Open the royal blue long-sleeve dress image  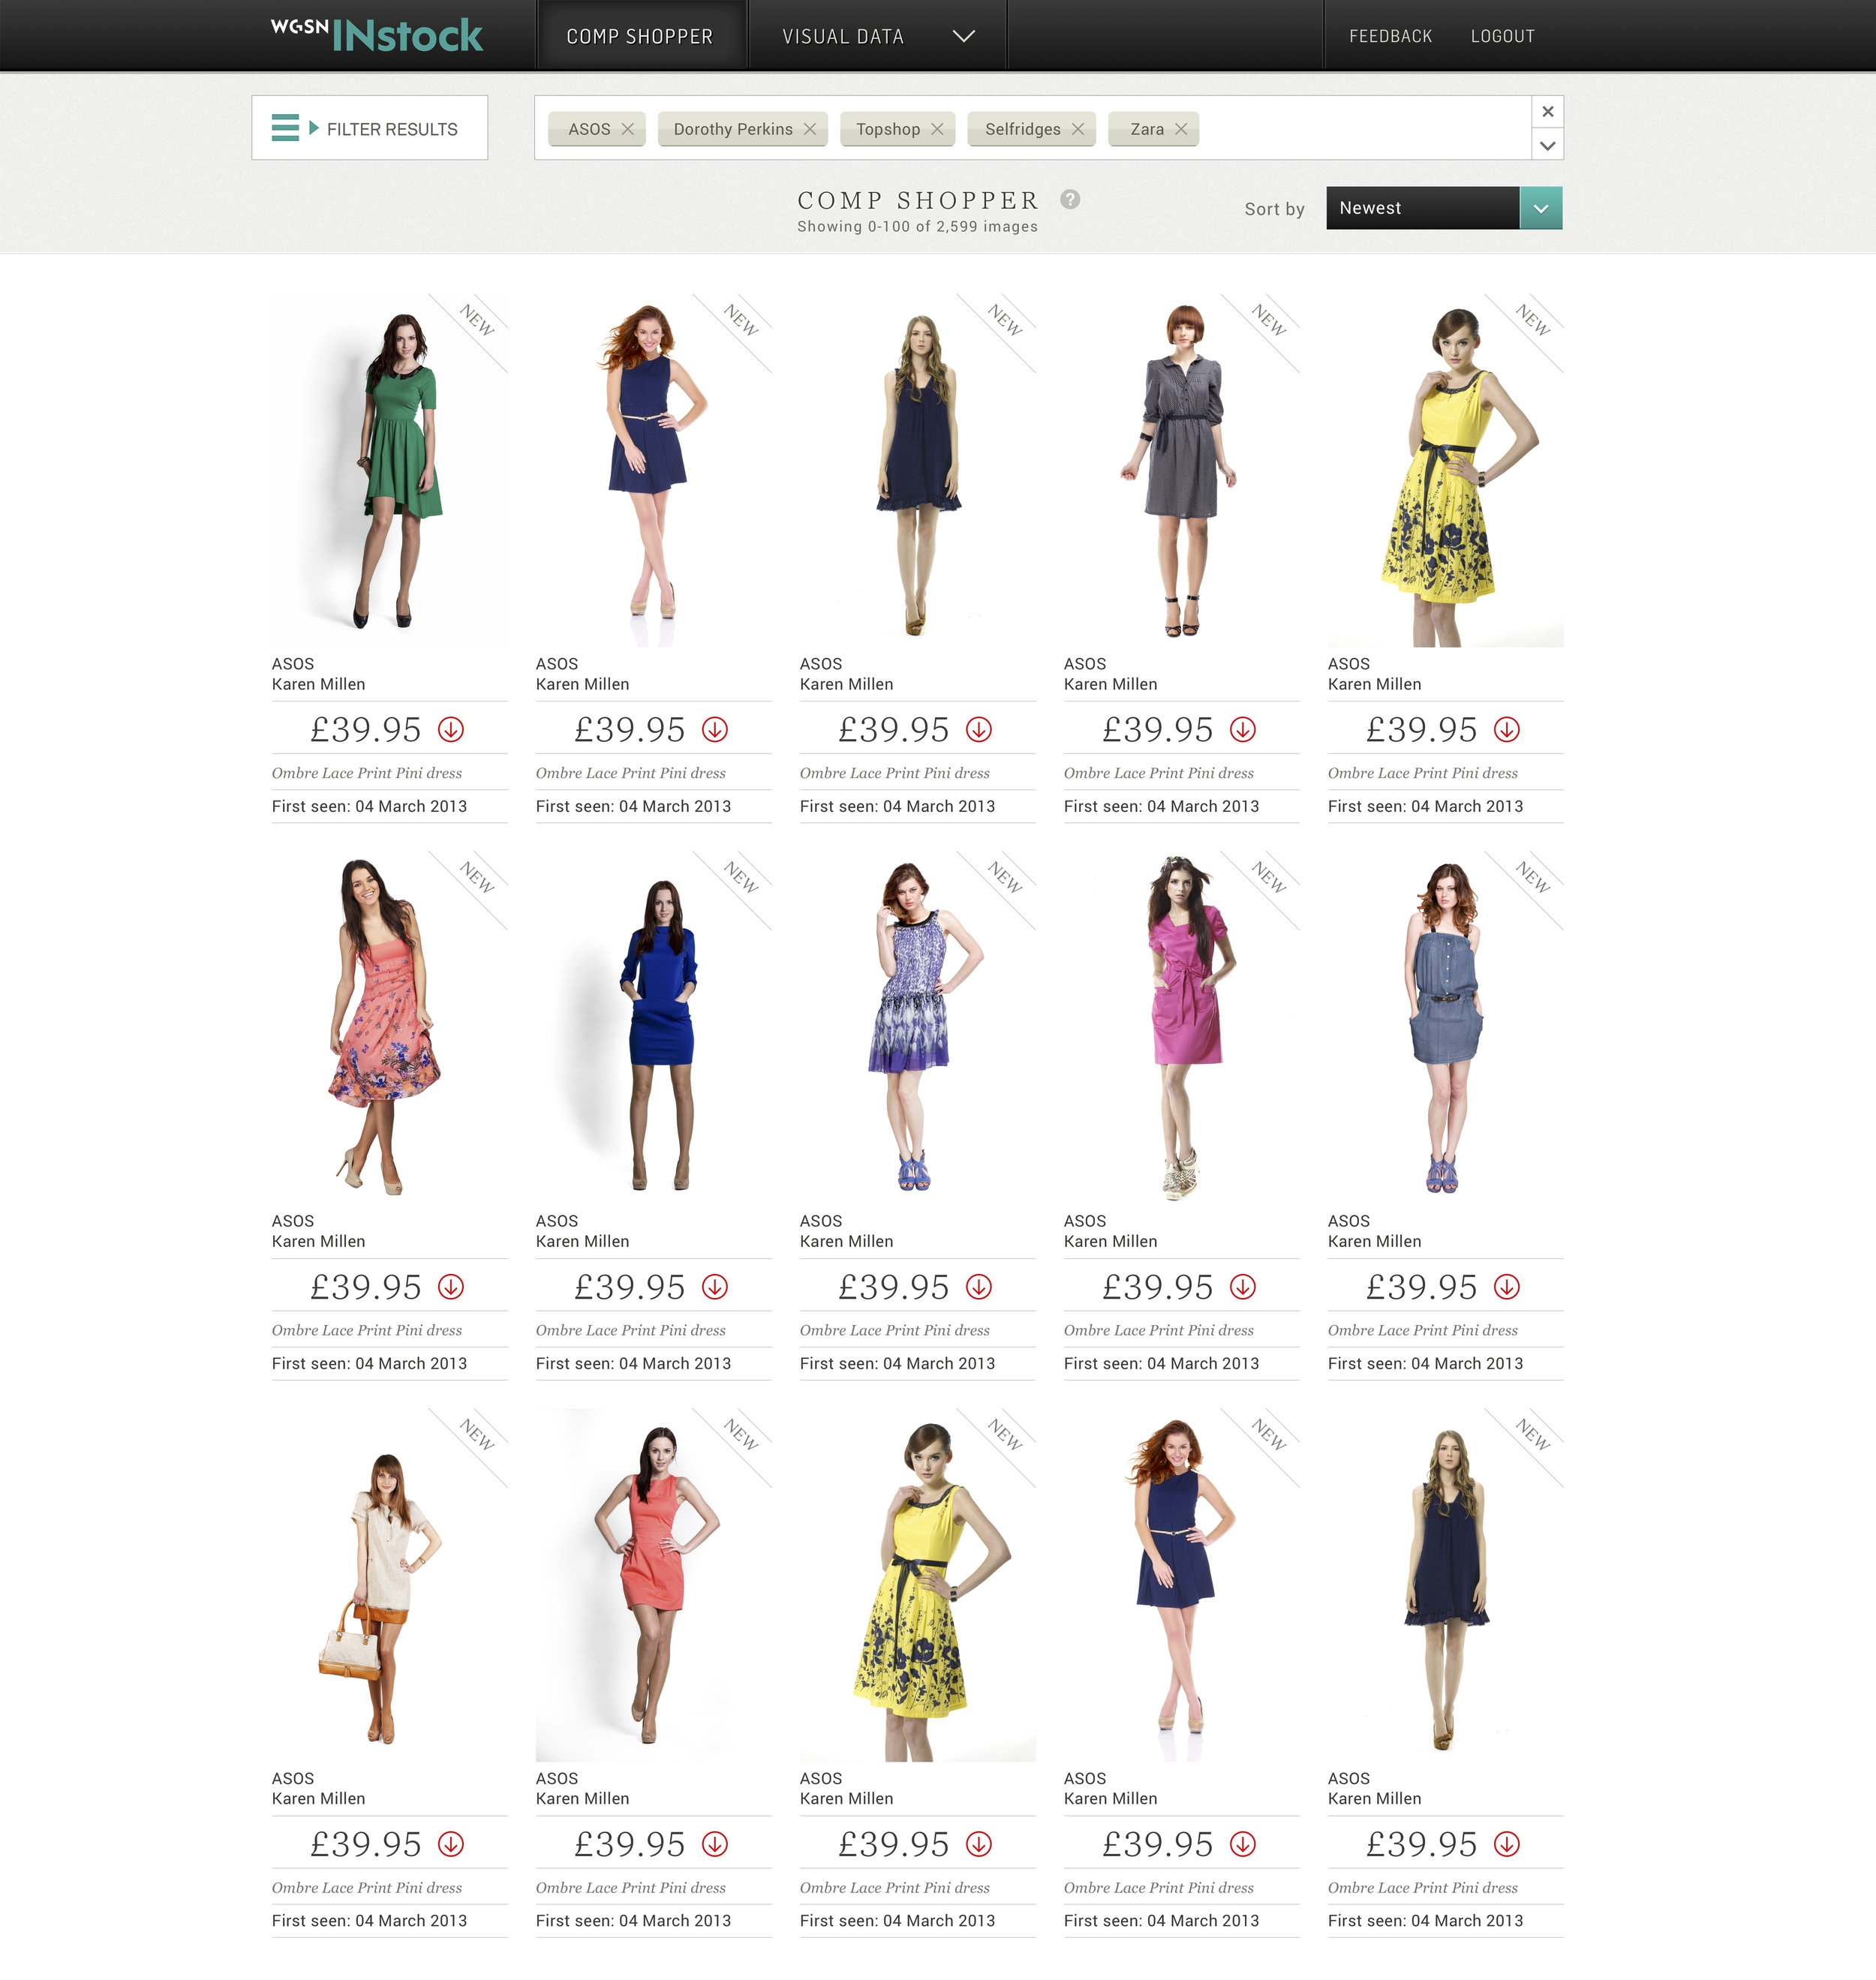point(654,1027)
